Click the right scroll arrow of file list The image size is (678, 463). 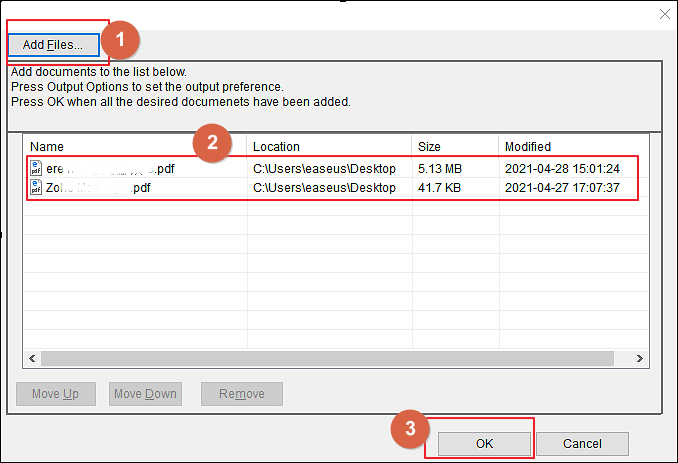pyautogui.click(x=641, y=357)
